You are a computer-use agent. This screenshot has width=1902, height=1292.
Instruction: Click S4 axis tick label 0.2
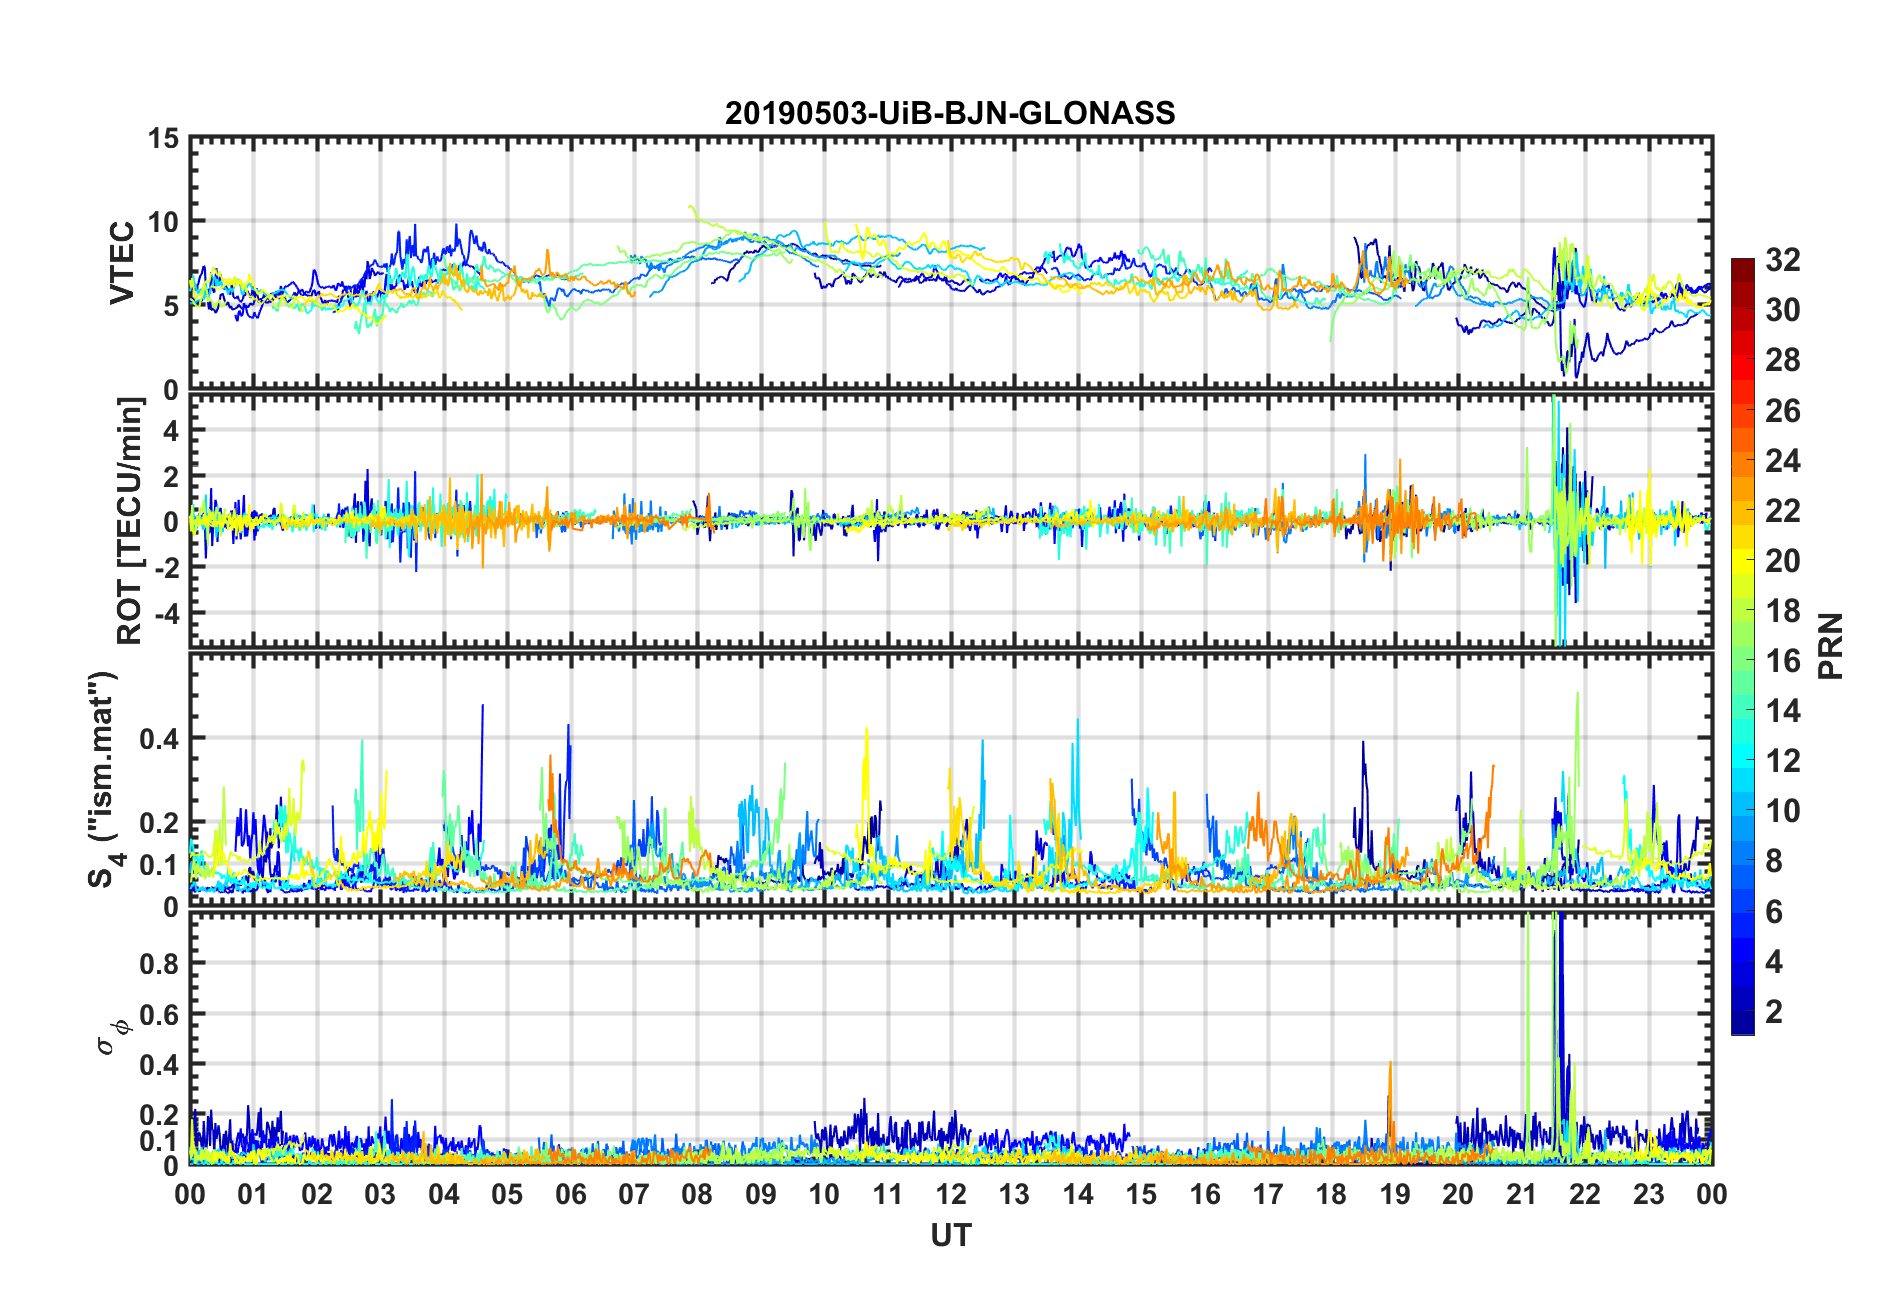pyautogui.click(x=158, y=823)
